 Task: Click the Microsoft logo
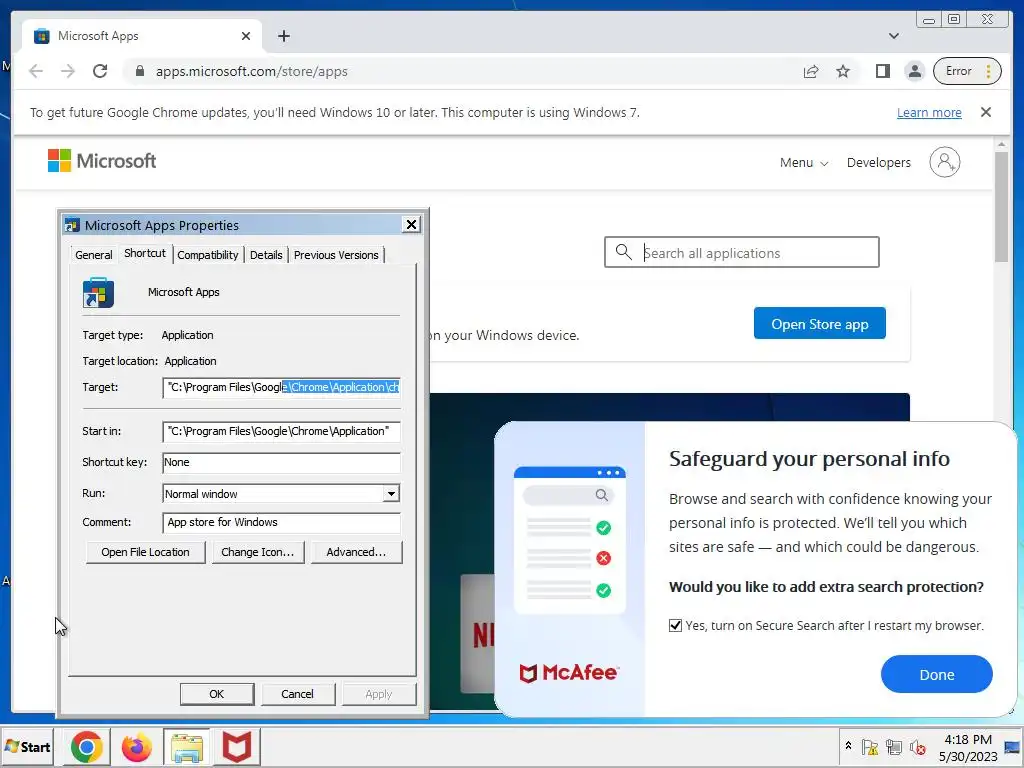click(102, 161)
